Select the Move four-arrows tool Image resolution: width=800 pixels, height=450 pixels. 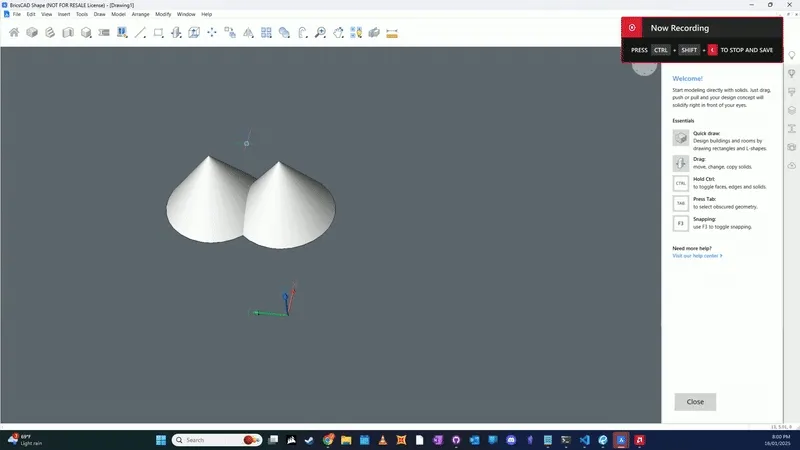point(212,33)
